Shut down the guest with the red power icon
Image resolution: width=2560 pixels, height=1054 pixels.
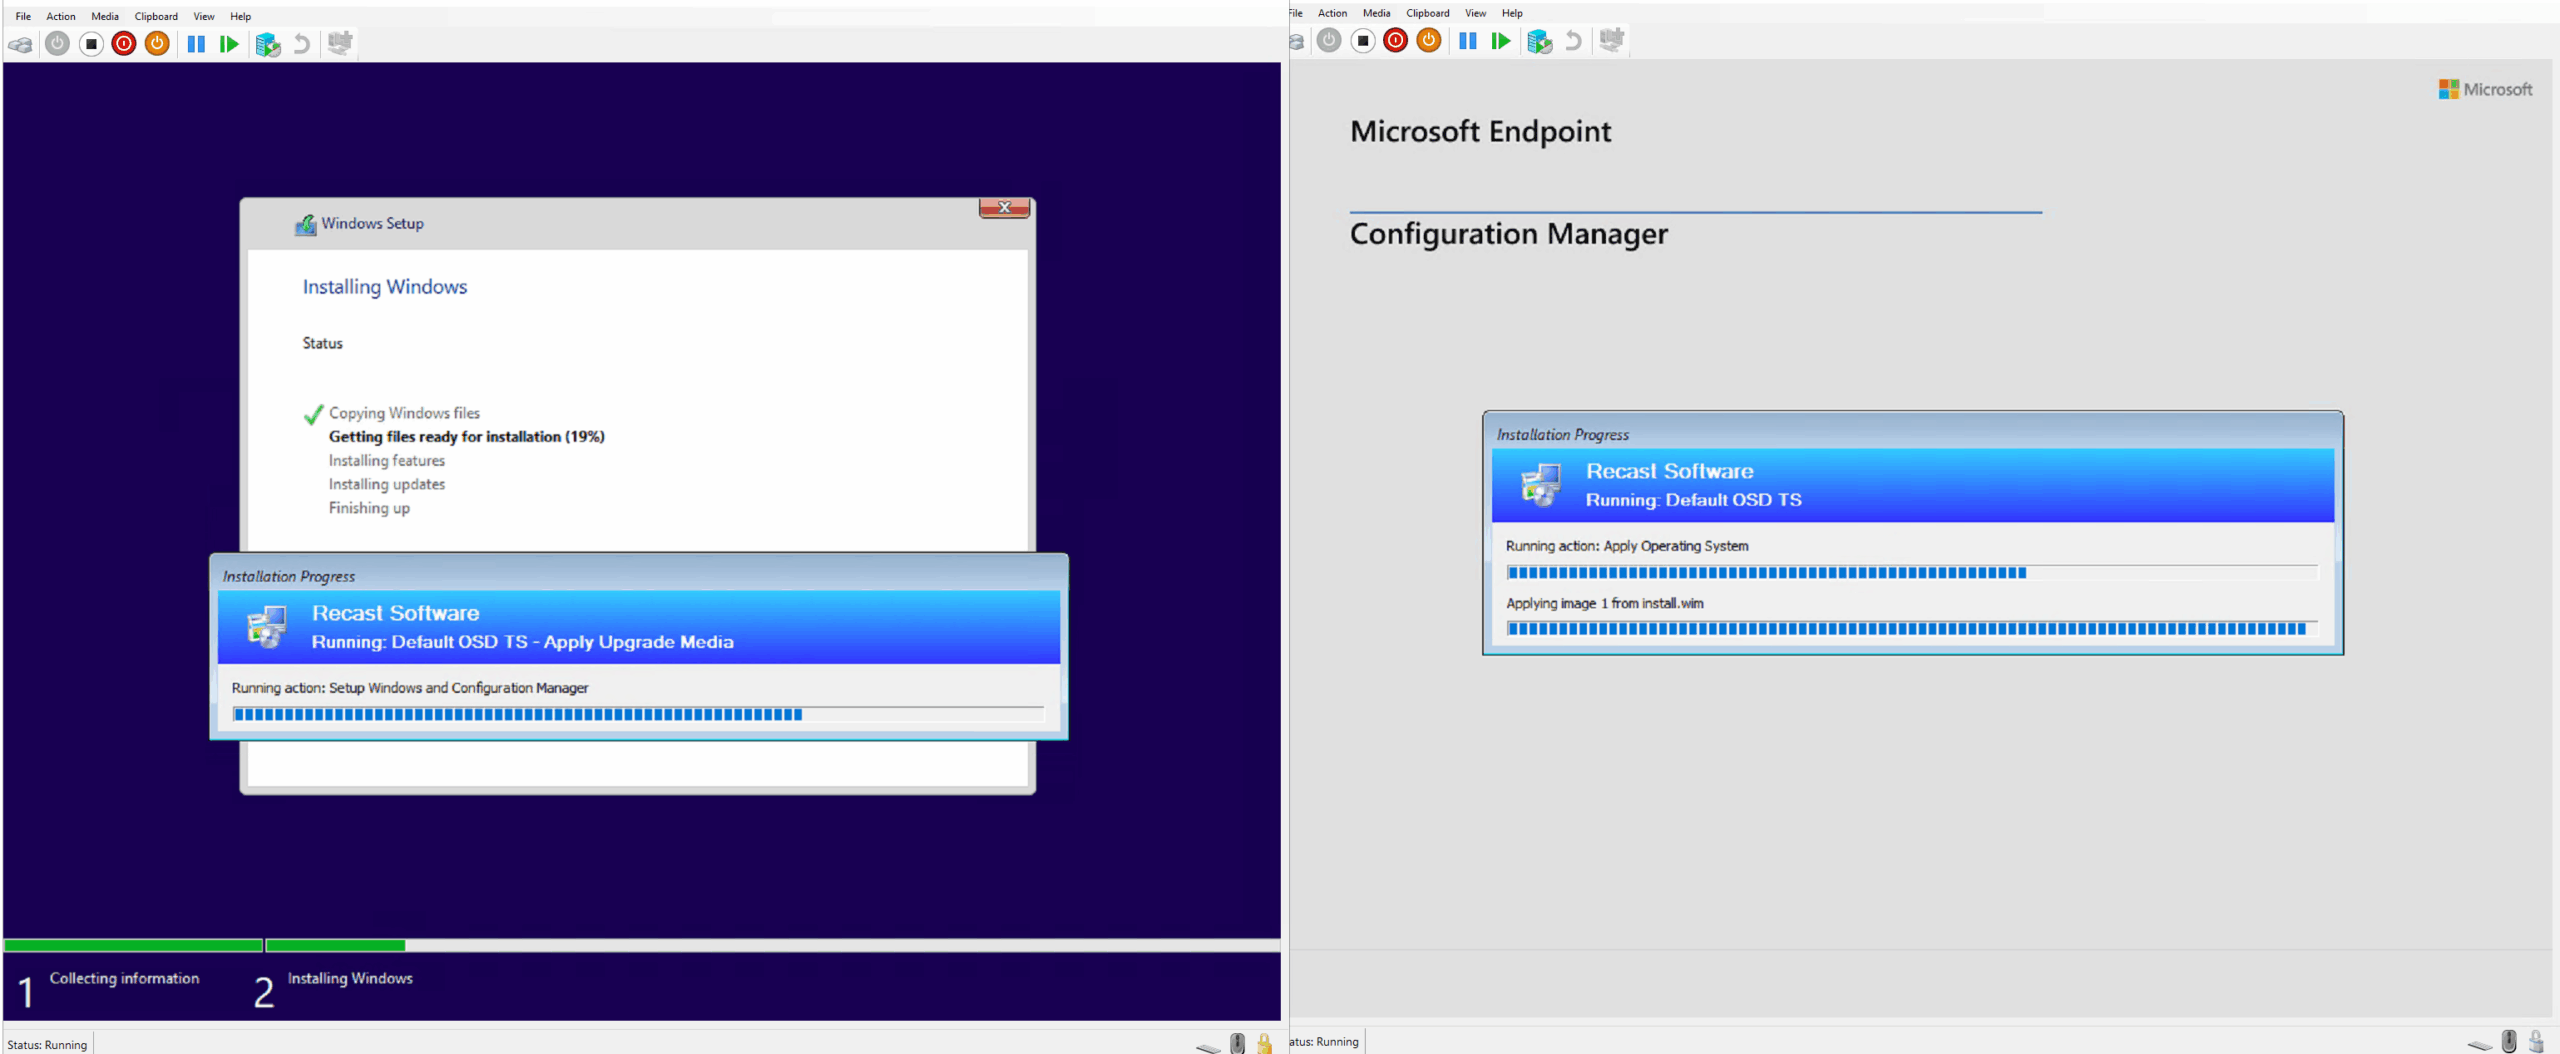pos(123,43)
